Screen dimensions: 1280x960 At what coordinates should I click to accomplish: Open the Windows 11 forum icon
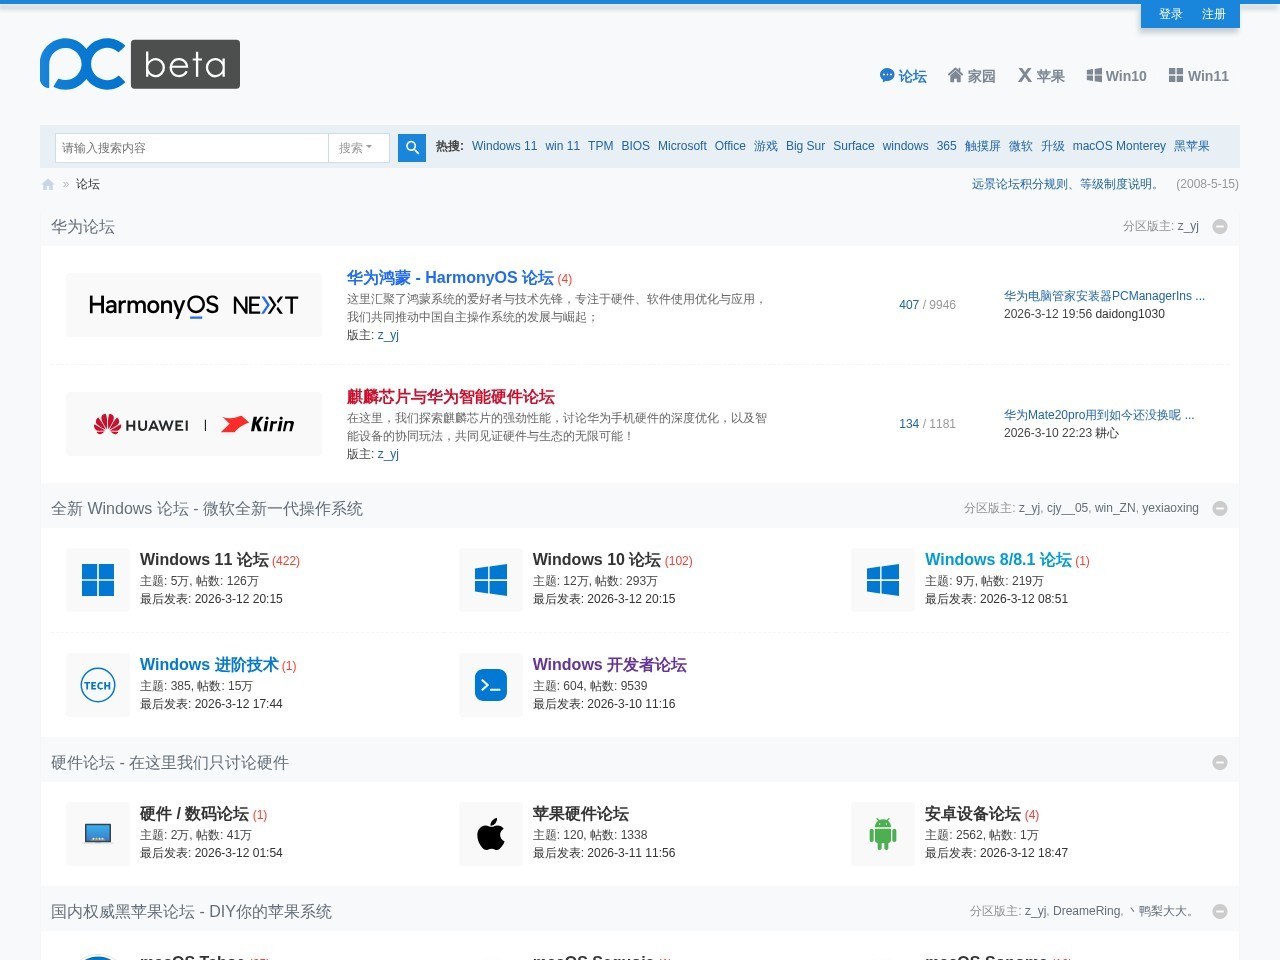coord(98,580)
